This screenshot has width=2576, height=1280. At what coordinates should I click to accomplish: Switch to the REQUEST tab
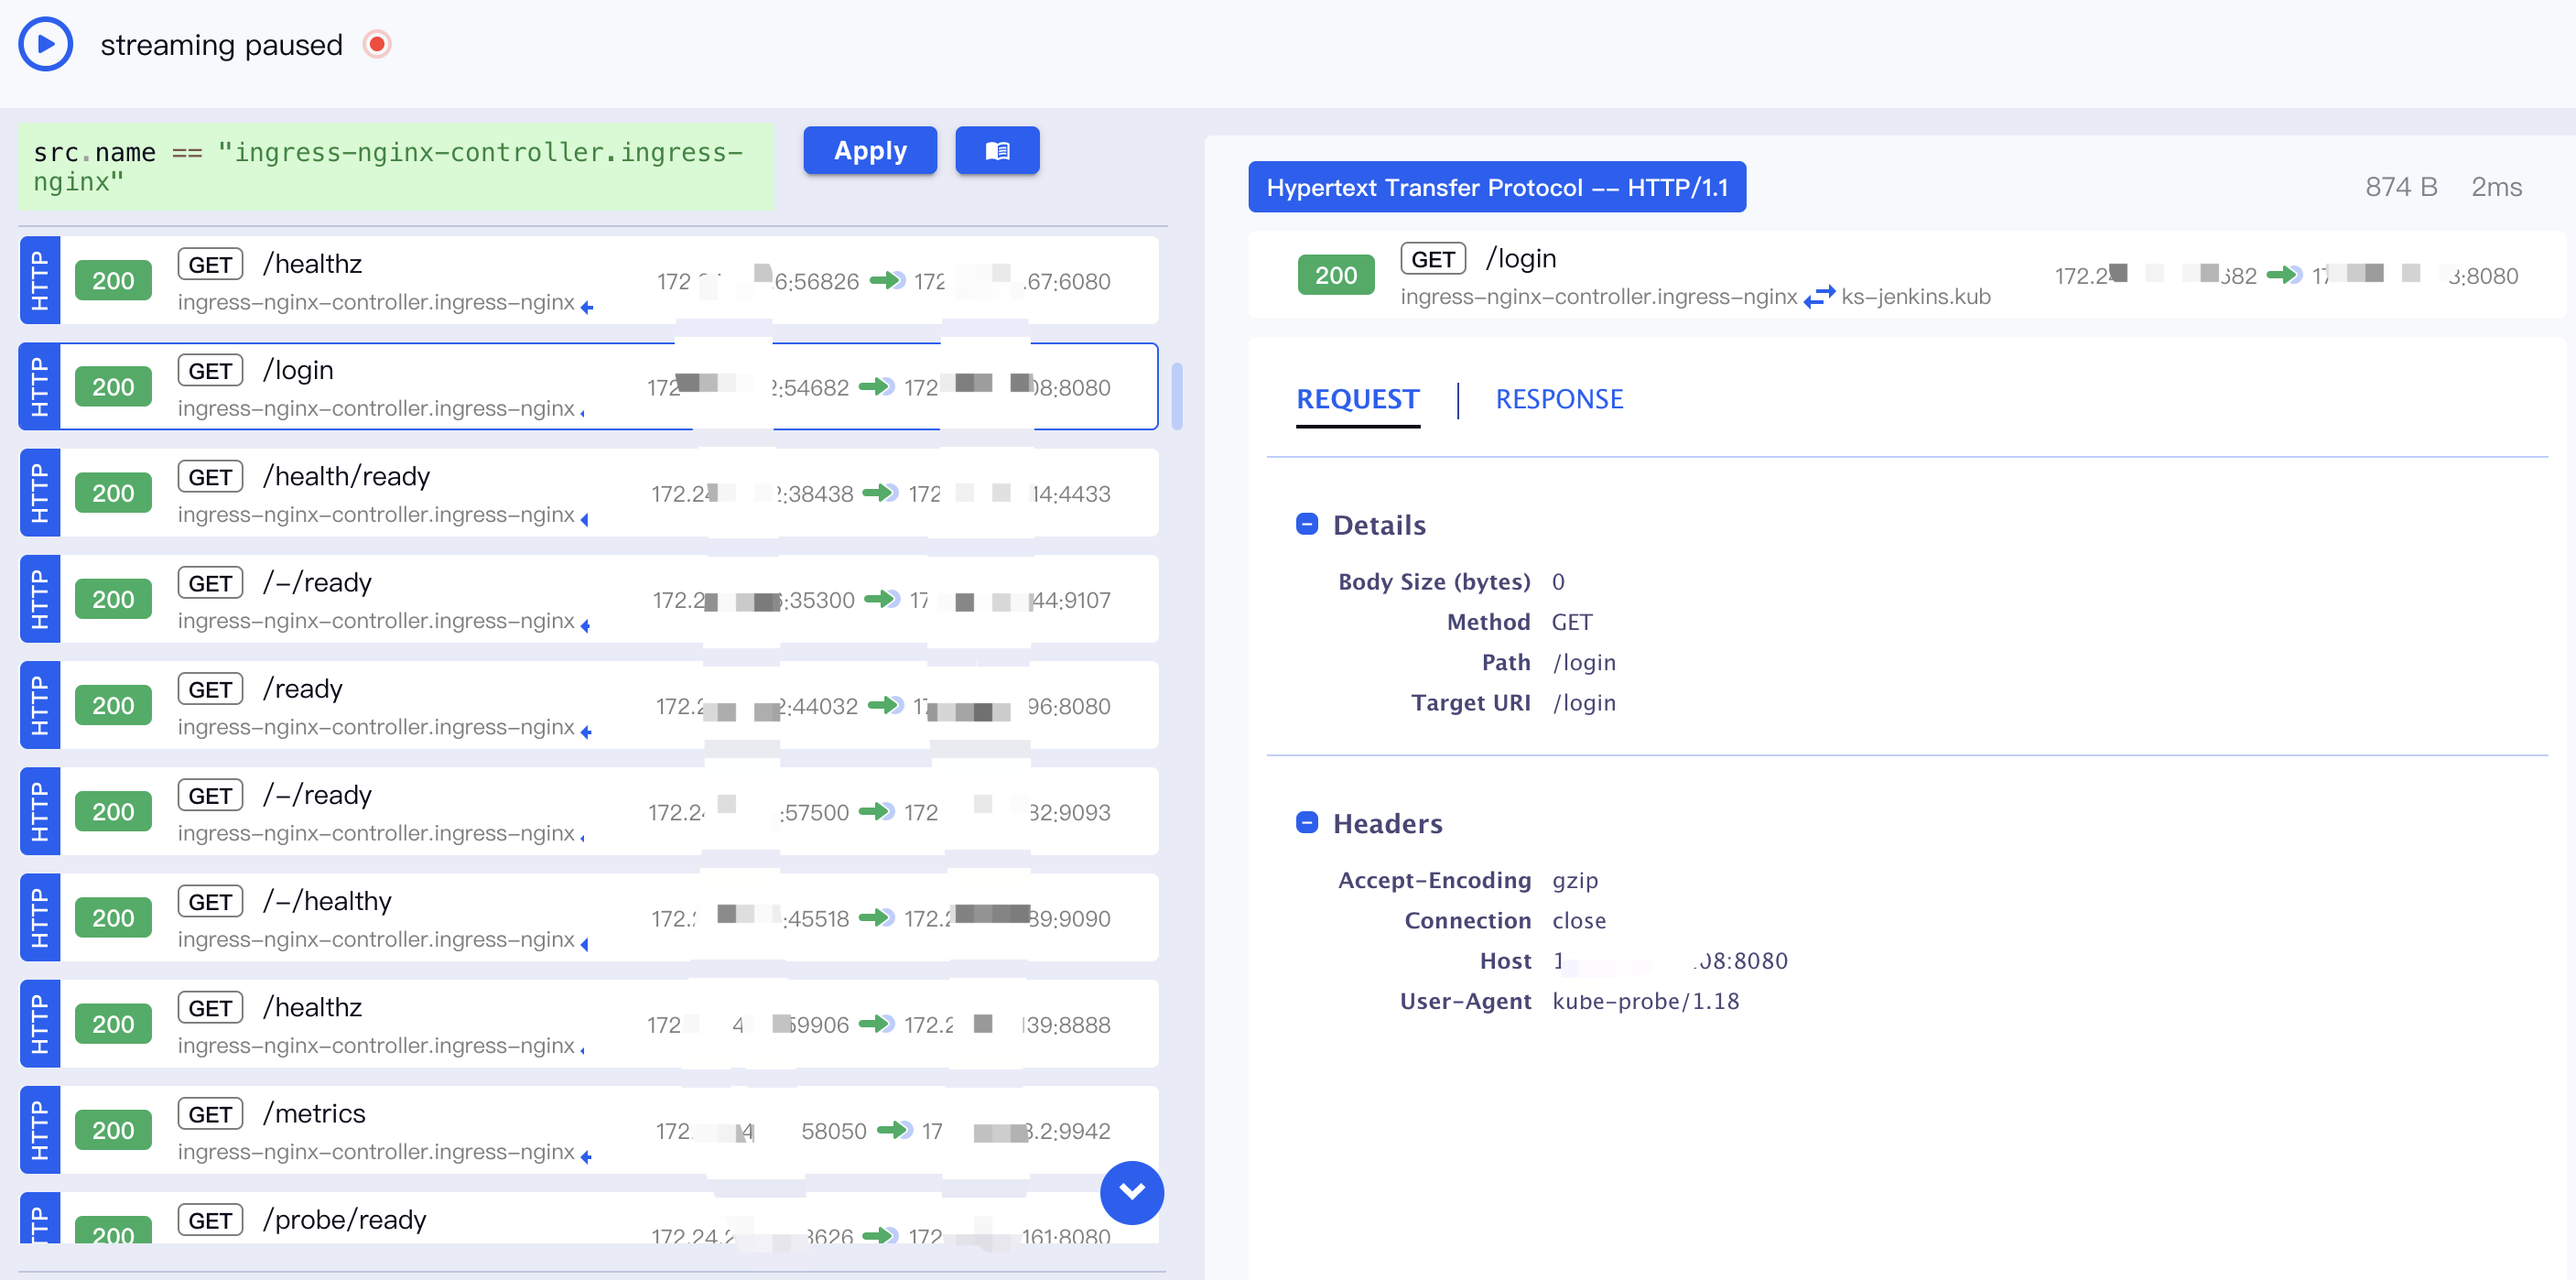(1357, 400)
